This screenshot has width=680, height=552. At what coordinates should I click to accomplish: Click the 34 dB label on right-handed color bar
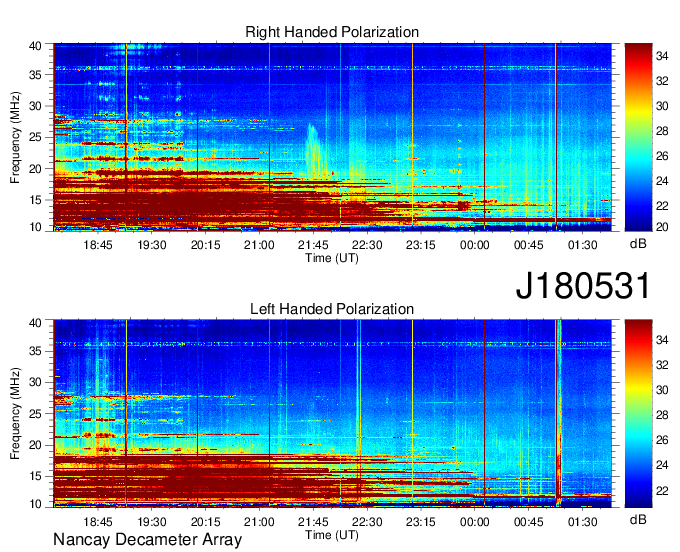coord(662,56)
